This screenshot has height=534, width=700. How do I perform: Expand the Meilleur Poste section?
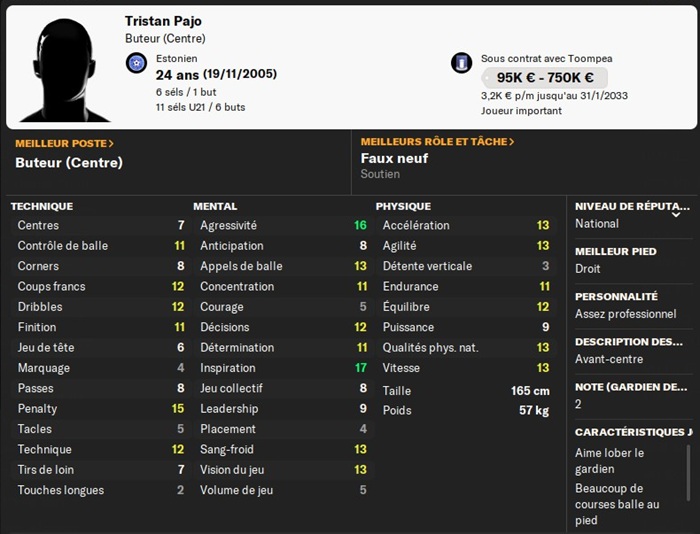[64, 143]
